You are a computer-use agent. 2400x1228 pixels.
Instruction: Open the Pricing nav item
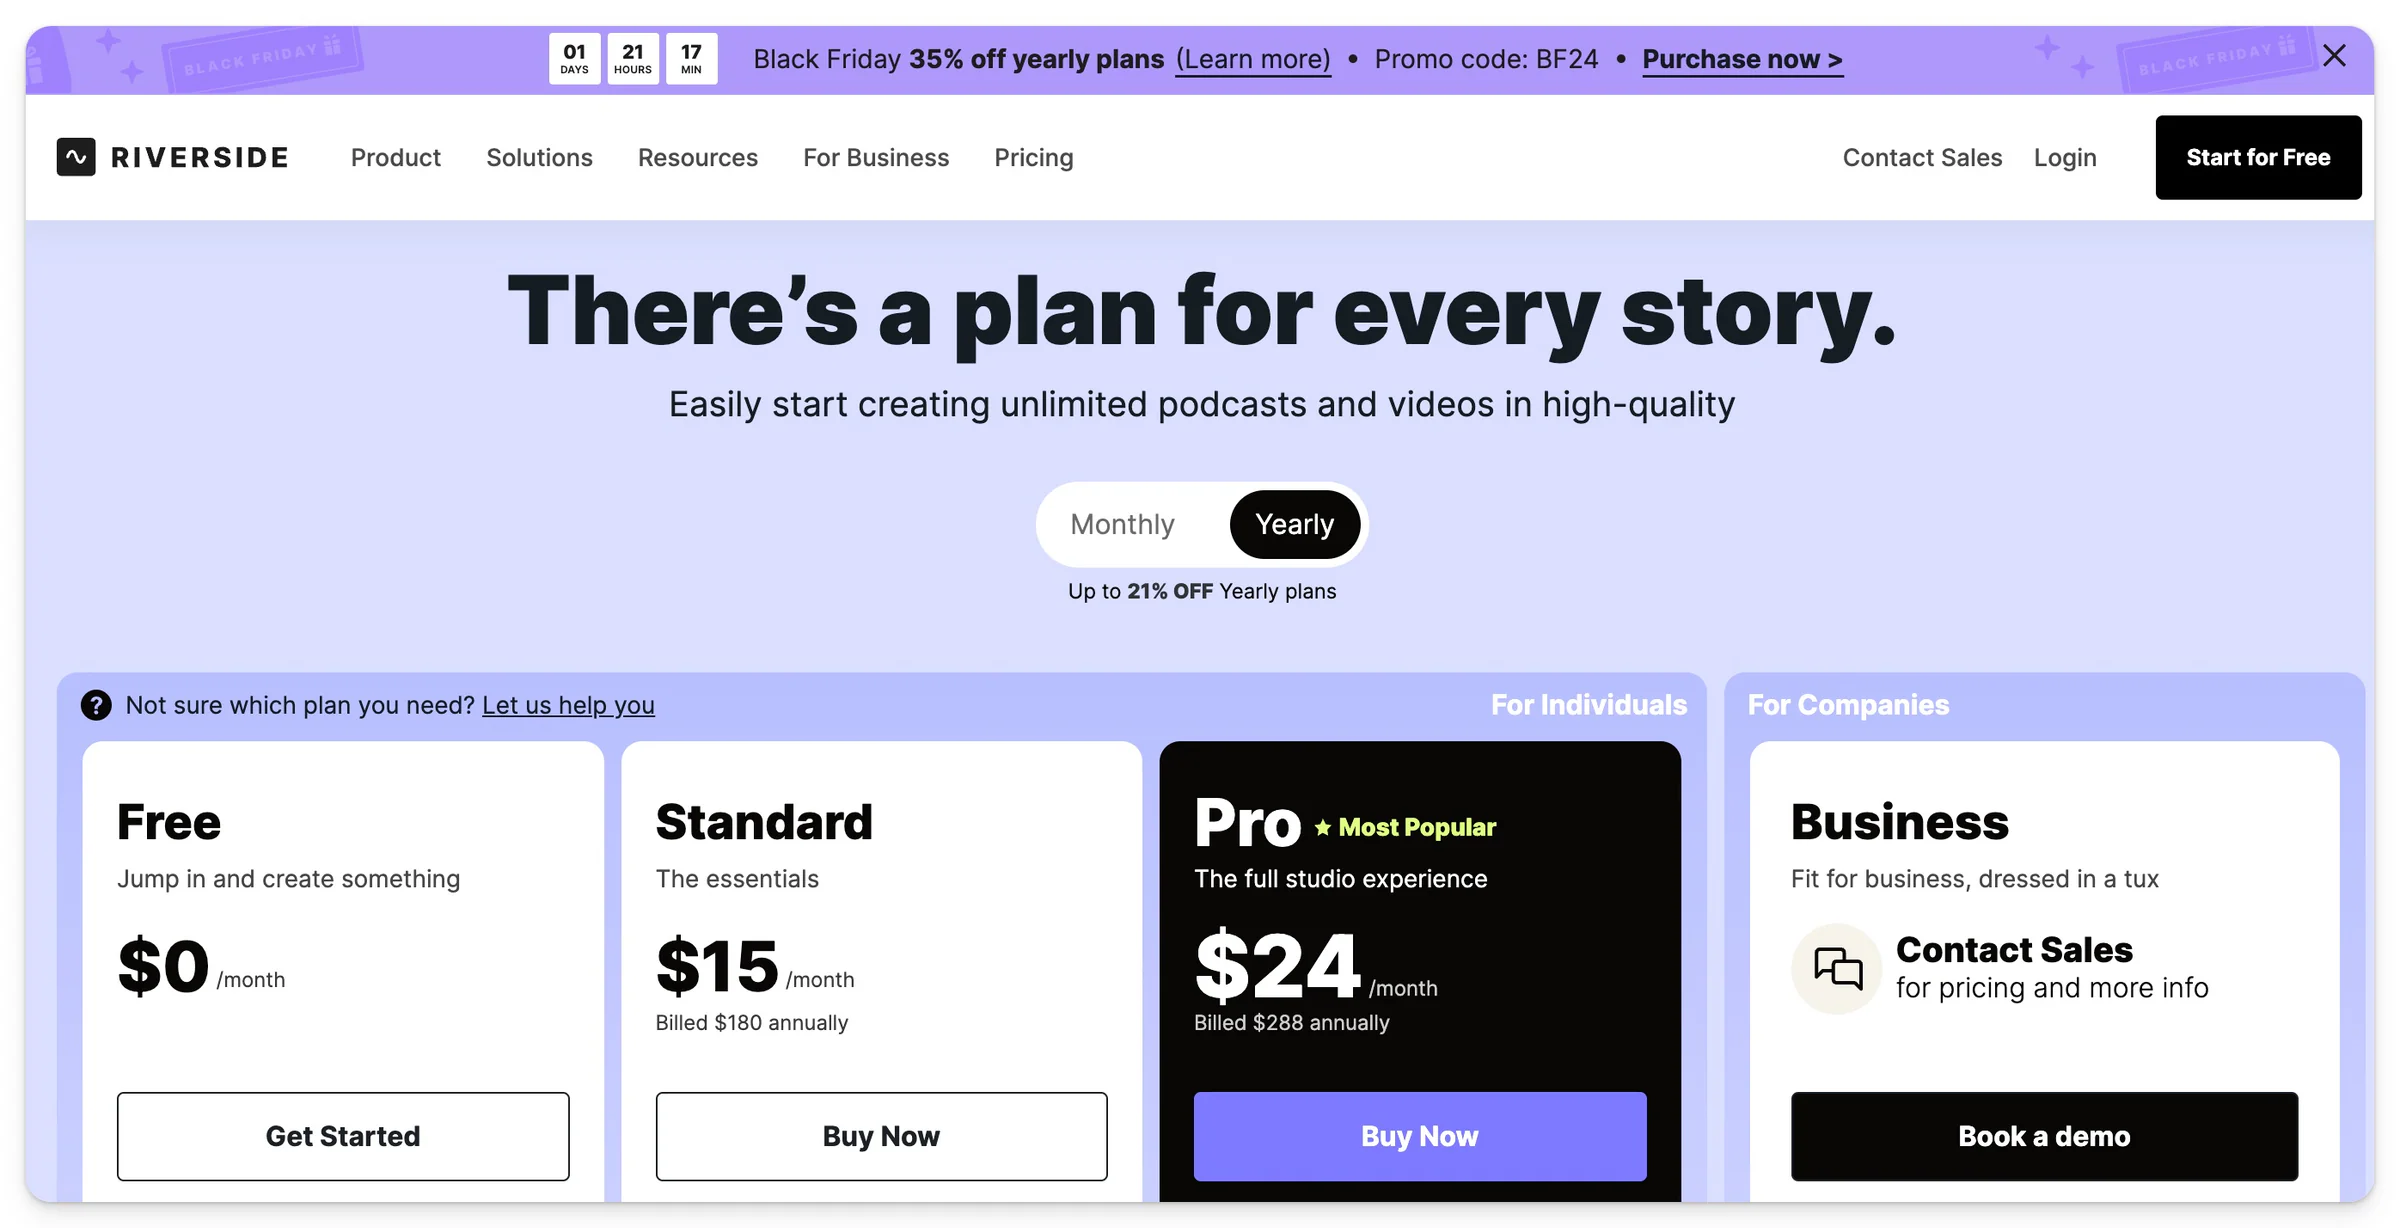1034,157
